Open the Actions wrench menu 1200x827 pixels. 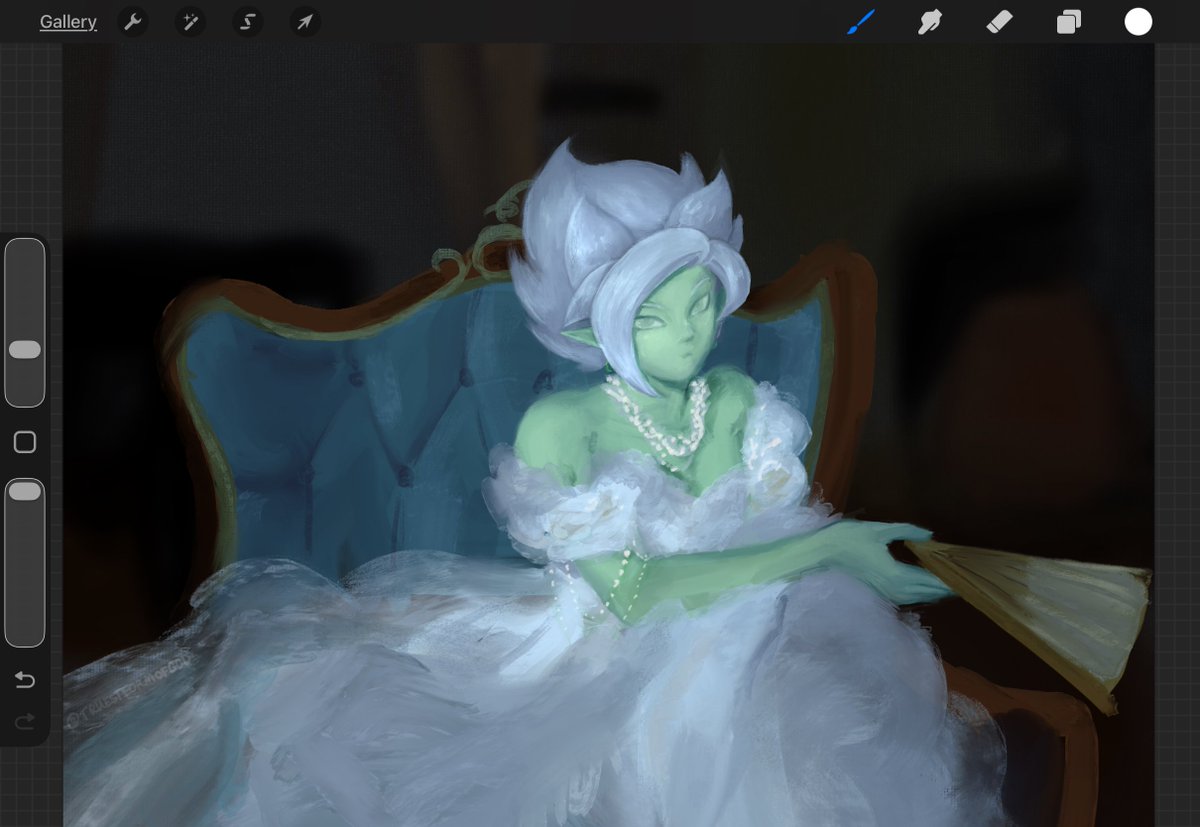(133, 22)
